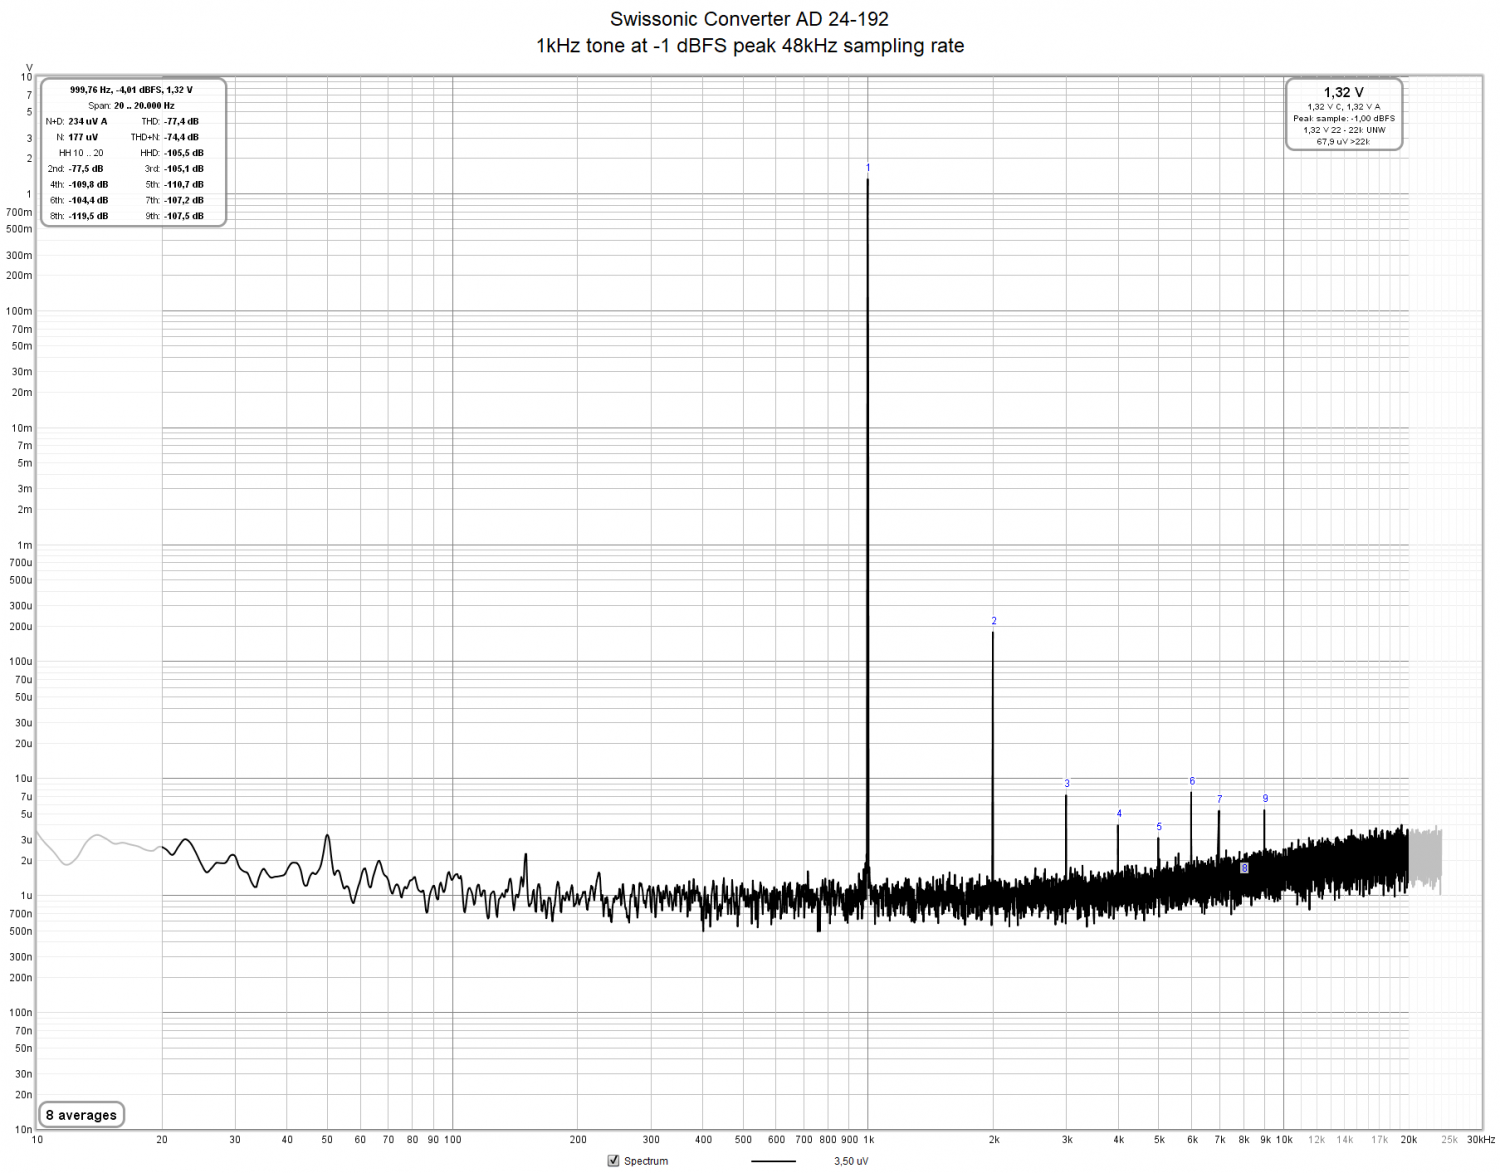Screen dimensions: 1500x1173
Task: Click the 3rd harmonic -105,1 dB value
Action: click(x=183, y=169)
